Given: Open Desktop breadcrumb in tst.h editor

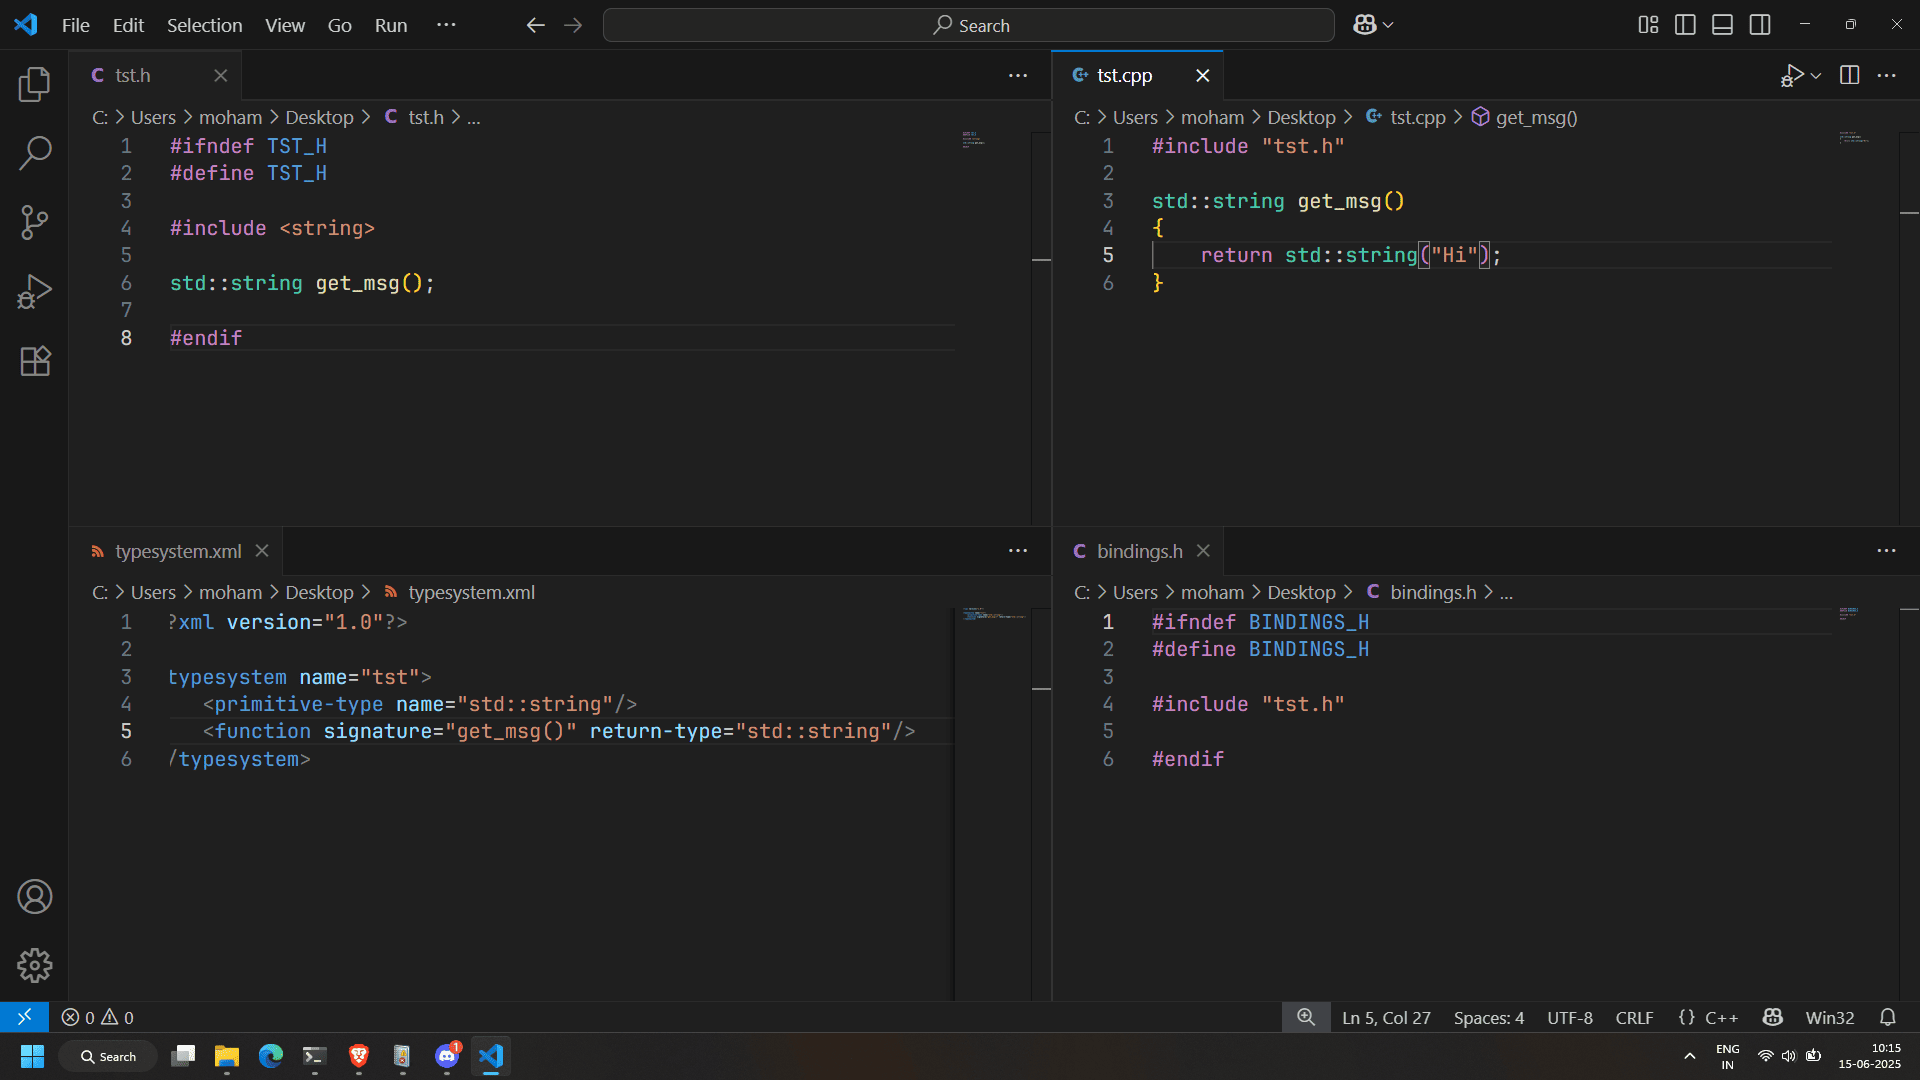Looking at the screenshot, I should [x=319, y=117].
